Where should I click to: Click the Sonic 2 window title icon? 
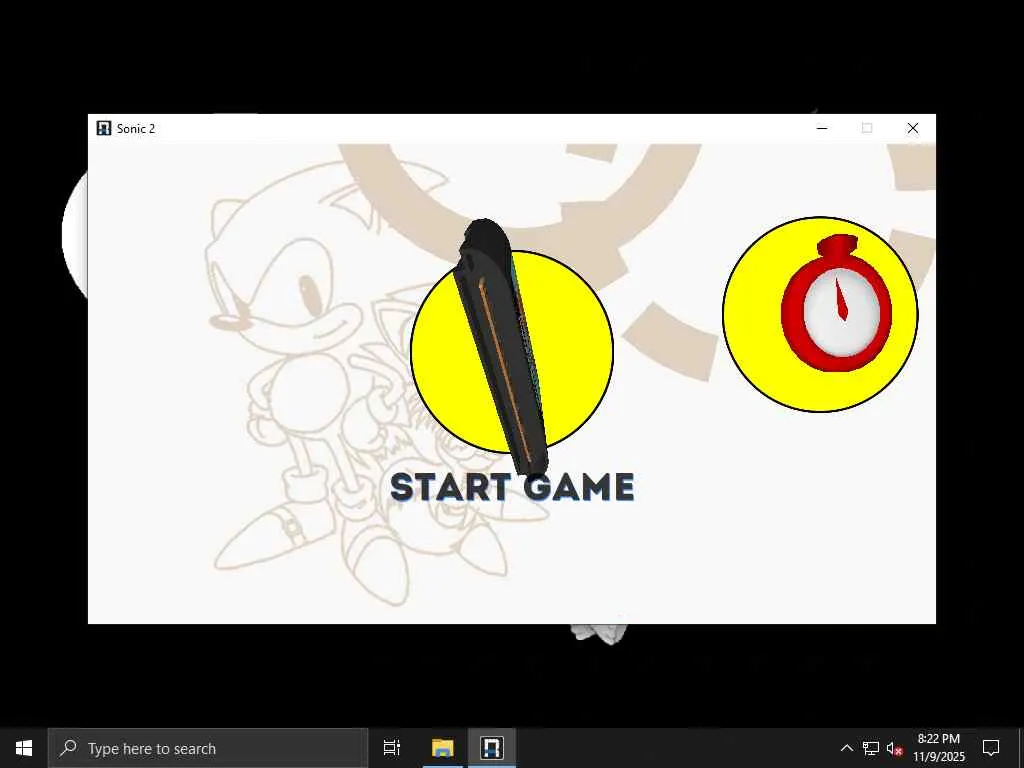(x=103, y=128)
